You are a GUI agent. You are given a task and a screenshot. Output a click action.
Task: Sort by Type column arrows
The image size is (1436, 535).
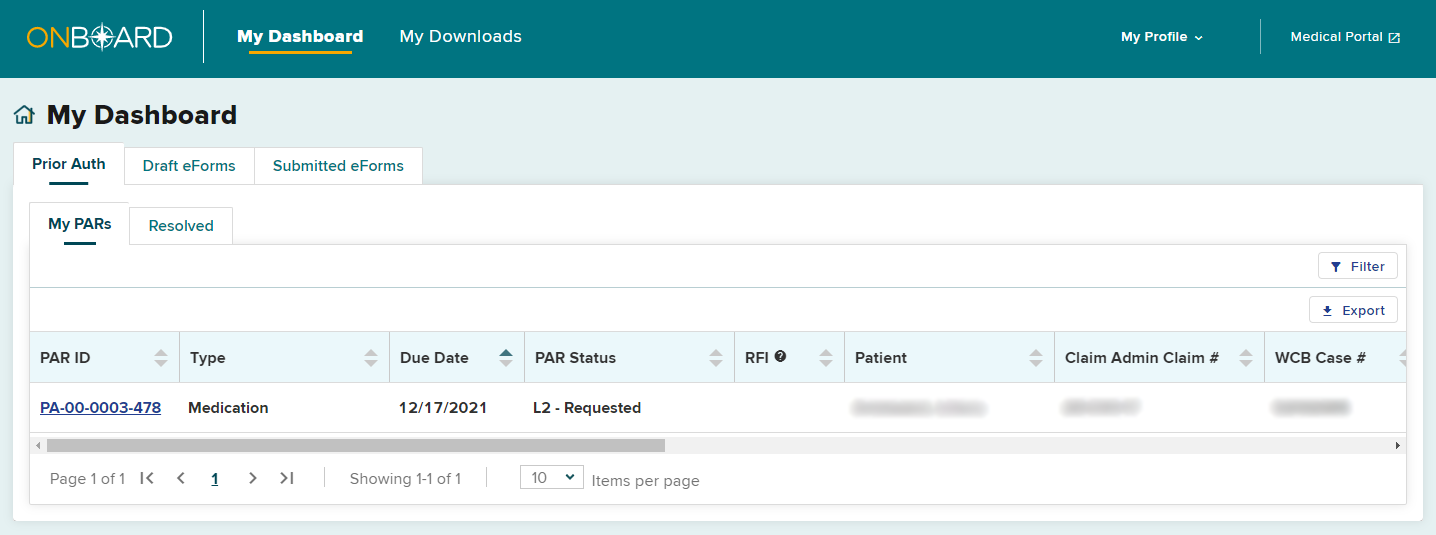pyautogui.click(x=371, y=358)
